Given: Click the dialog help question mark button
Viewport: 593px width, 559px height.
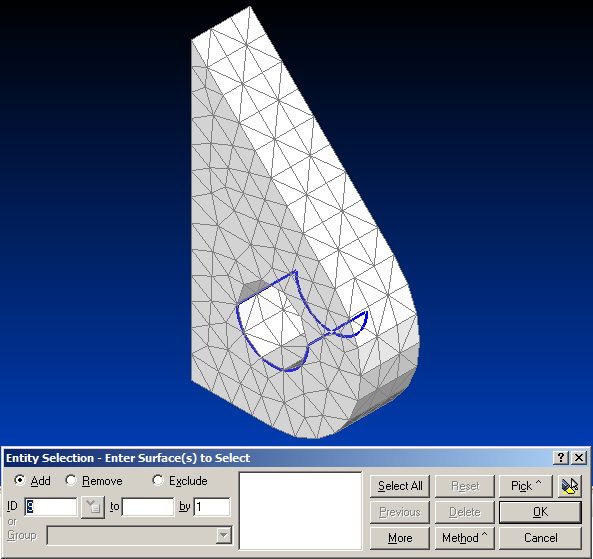Looking at the screenshot, I should pos(561,458).
